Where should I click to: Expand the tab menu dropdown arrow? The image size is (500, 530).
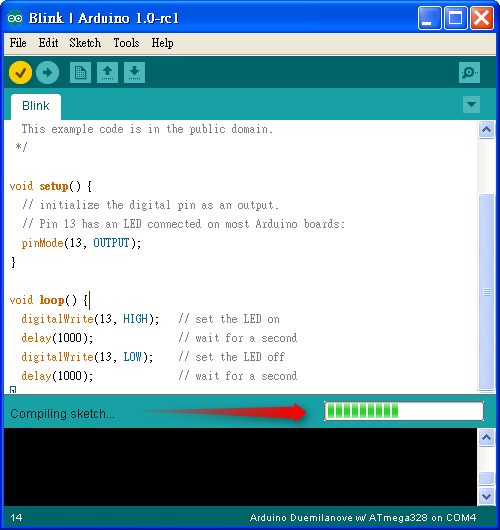point(471,104)
